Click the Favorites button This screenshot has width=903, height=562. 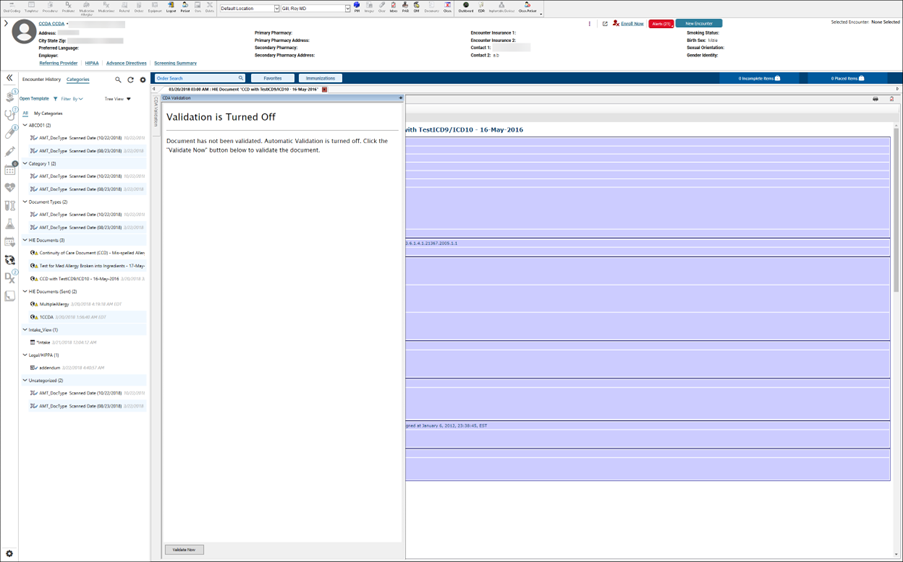click(x=272, y=78)
